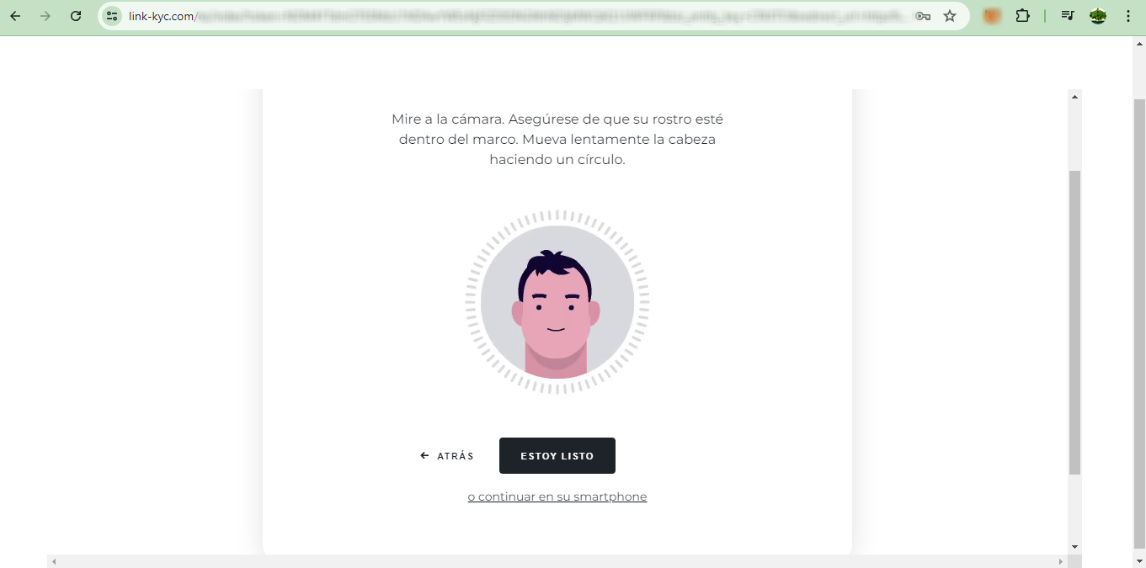1146x568 pixels.
Task: Click the blurred extension icon in toolbar
Action: pyautogui.click(x=992, y=16)
